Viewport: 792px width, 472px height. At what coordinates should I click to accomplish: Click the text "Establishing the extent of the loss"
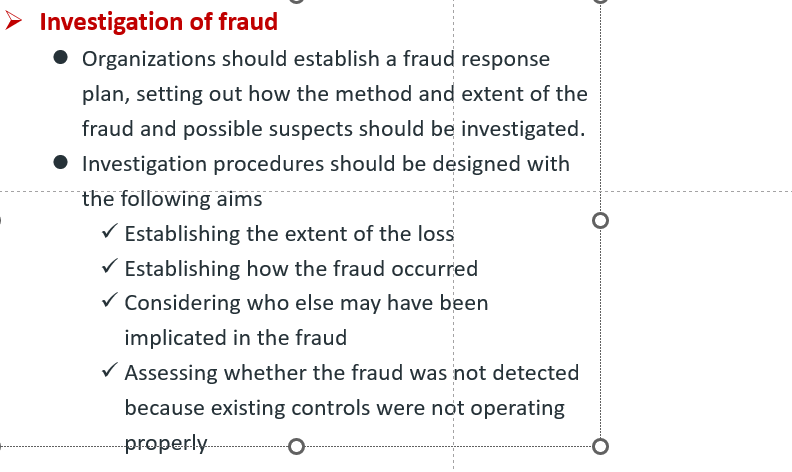pyautogui.click(x=289, y=234)
